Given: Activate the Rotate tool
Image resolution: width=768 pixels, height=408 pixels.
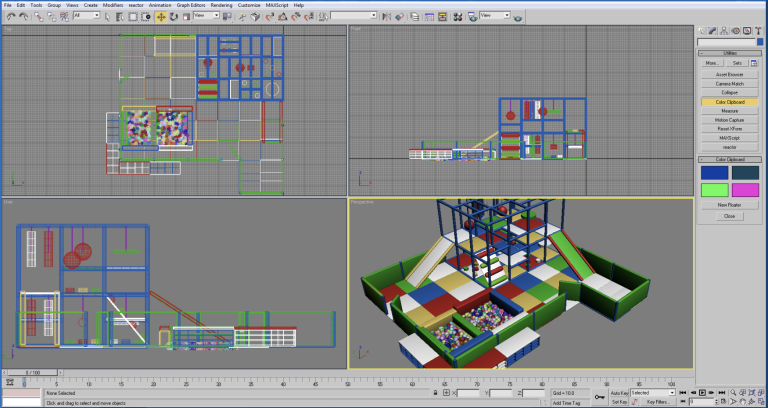Looking at the screenshot, I should [x=173, y=16].
